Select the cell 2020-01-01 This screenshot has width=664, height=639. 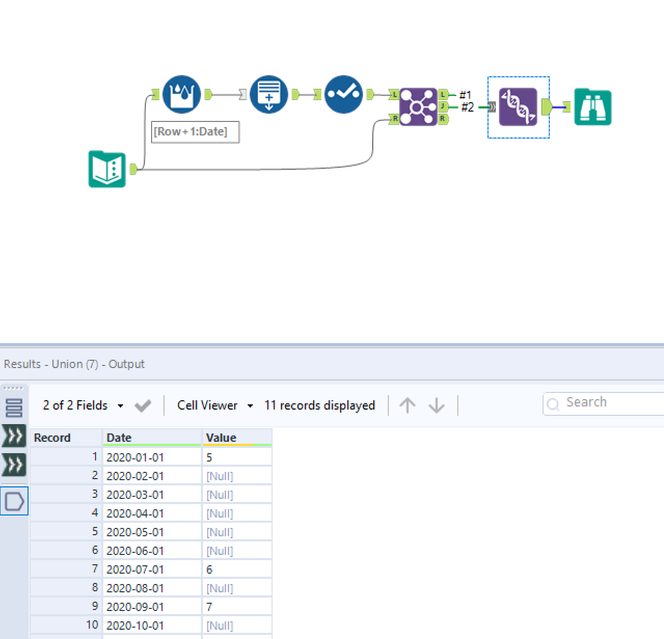[x=152, y=457]
